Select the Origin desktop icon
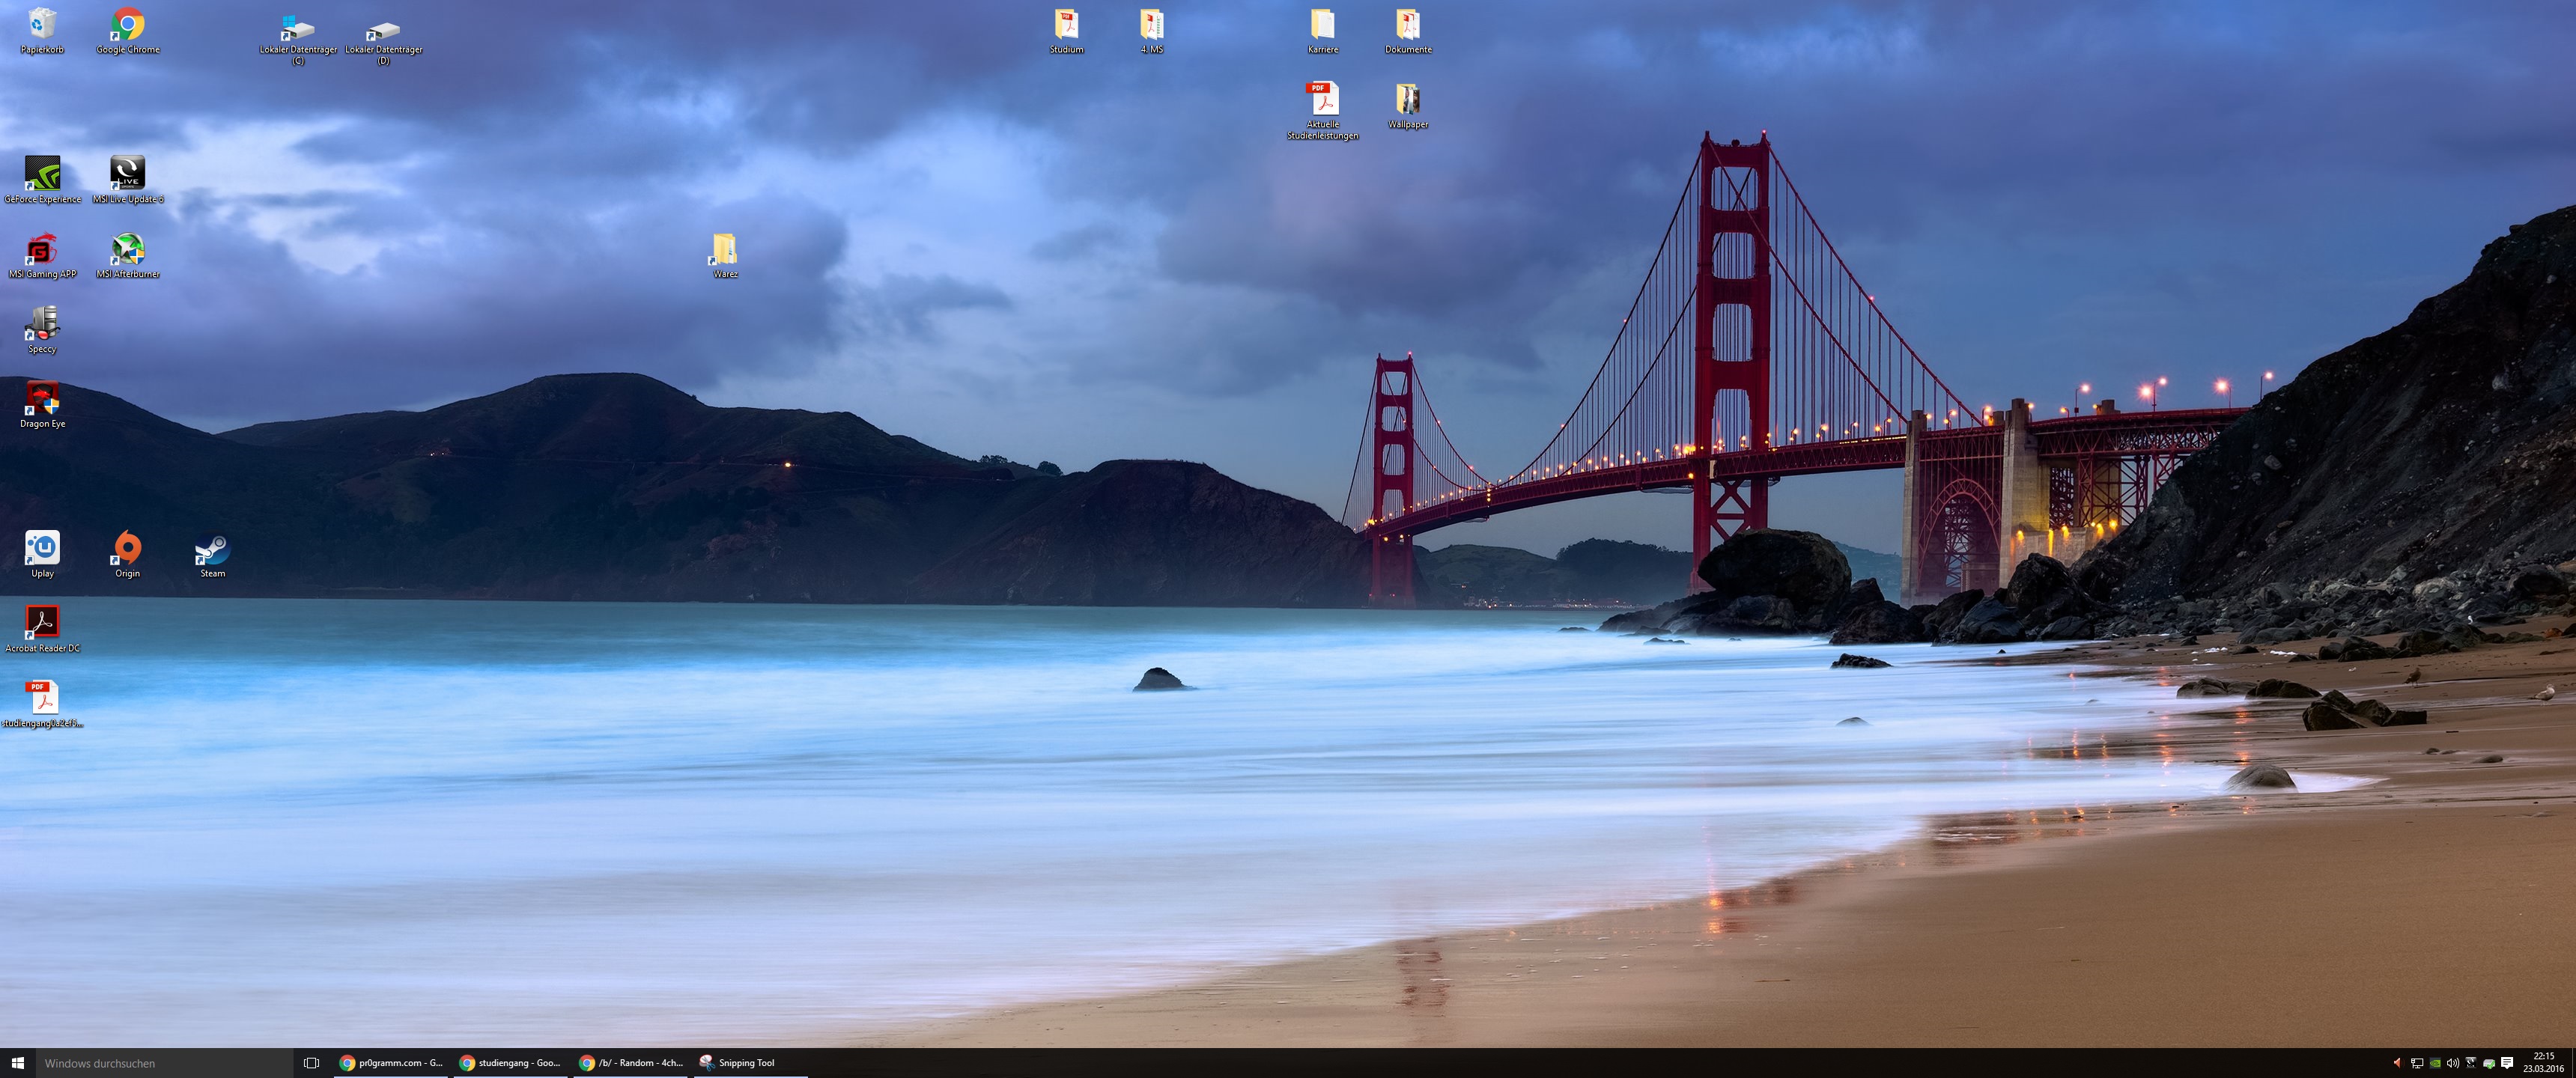This screenshot has height=1078, width=2576. click(128, 555)
